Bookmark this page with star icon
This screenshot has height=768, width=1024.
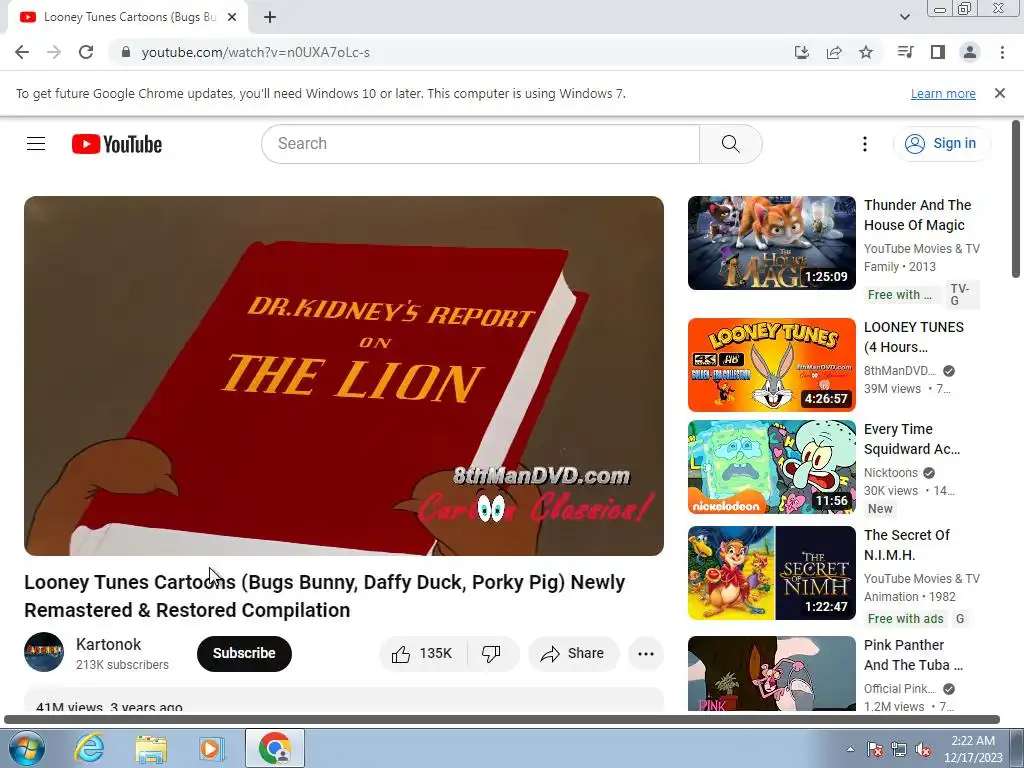(866, 52)
